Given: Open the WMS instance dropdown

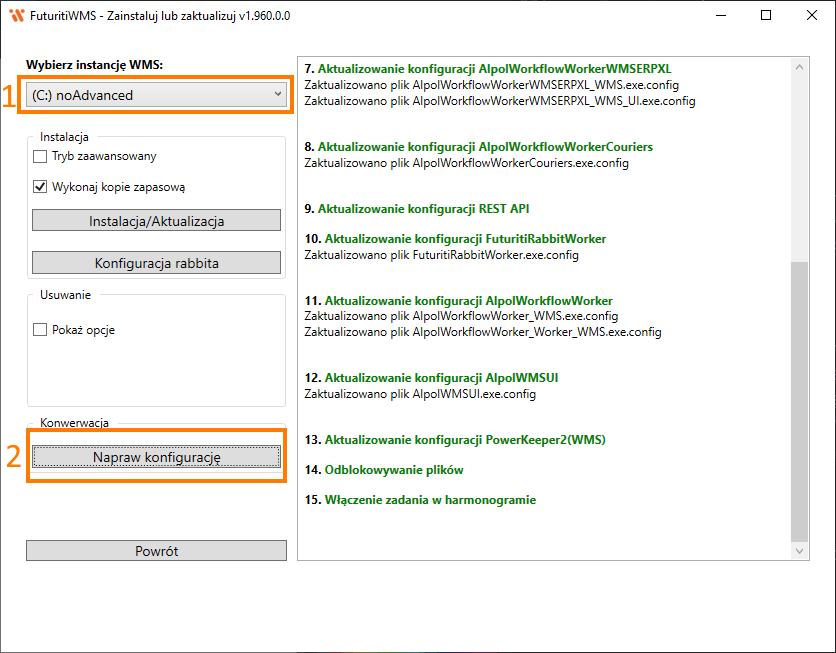Looking at the screenshot, I should point(155,95).
